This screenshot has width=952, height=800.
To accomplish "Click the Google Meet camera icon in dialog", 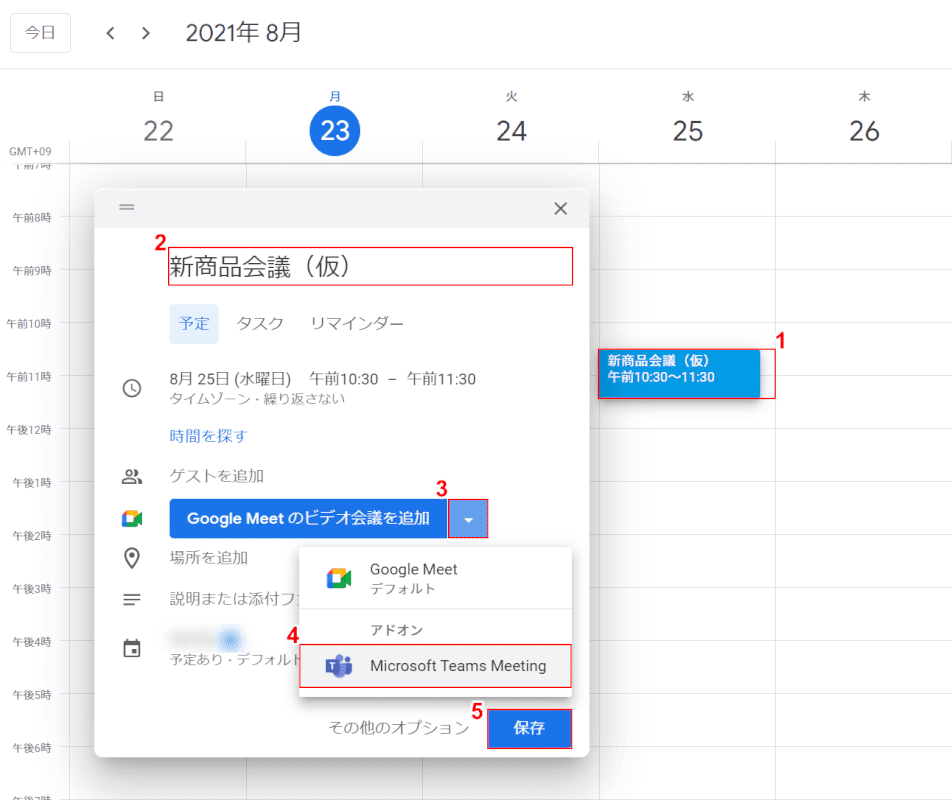I will pyautogui.click(x=132, y=519).
